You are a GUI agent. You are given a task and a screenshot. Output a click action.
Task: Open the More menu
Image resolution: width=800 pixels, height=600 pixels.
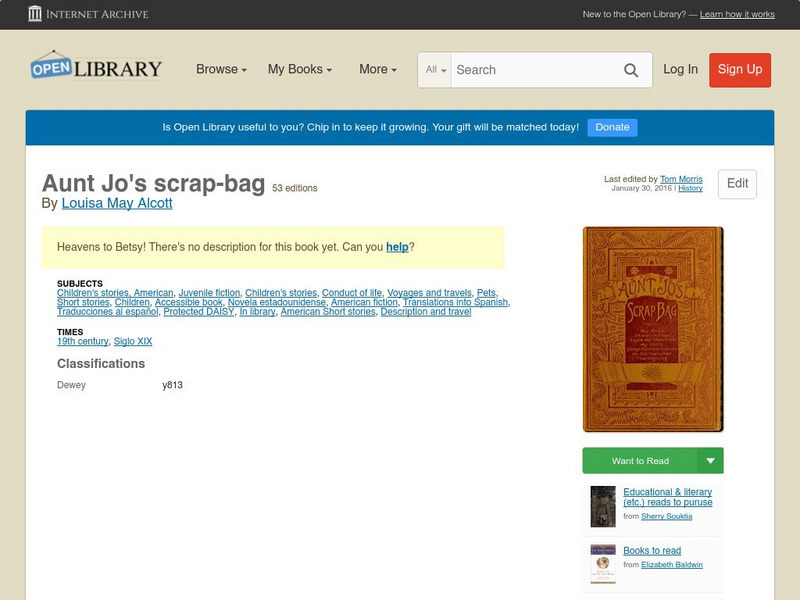click(375, 70)
